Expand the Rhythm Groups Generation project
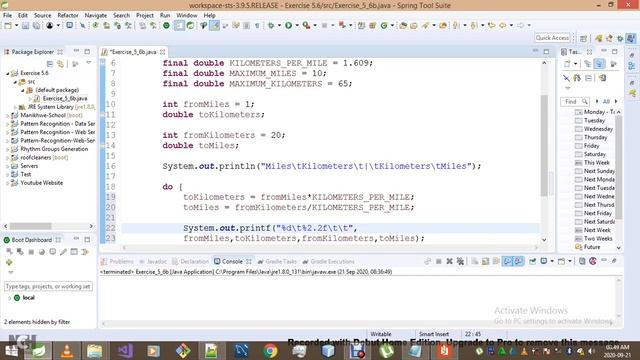Viewport: 640px width, 360px height. [x=8, y=149]
